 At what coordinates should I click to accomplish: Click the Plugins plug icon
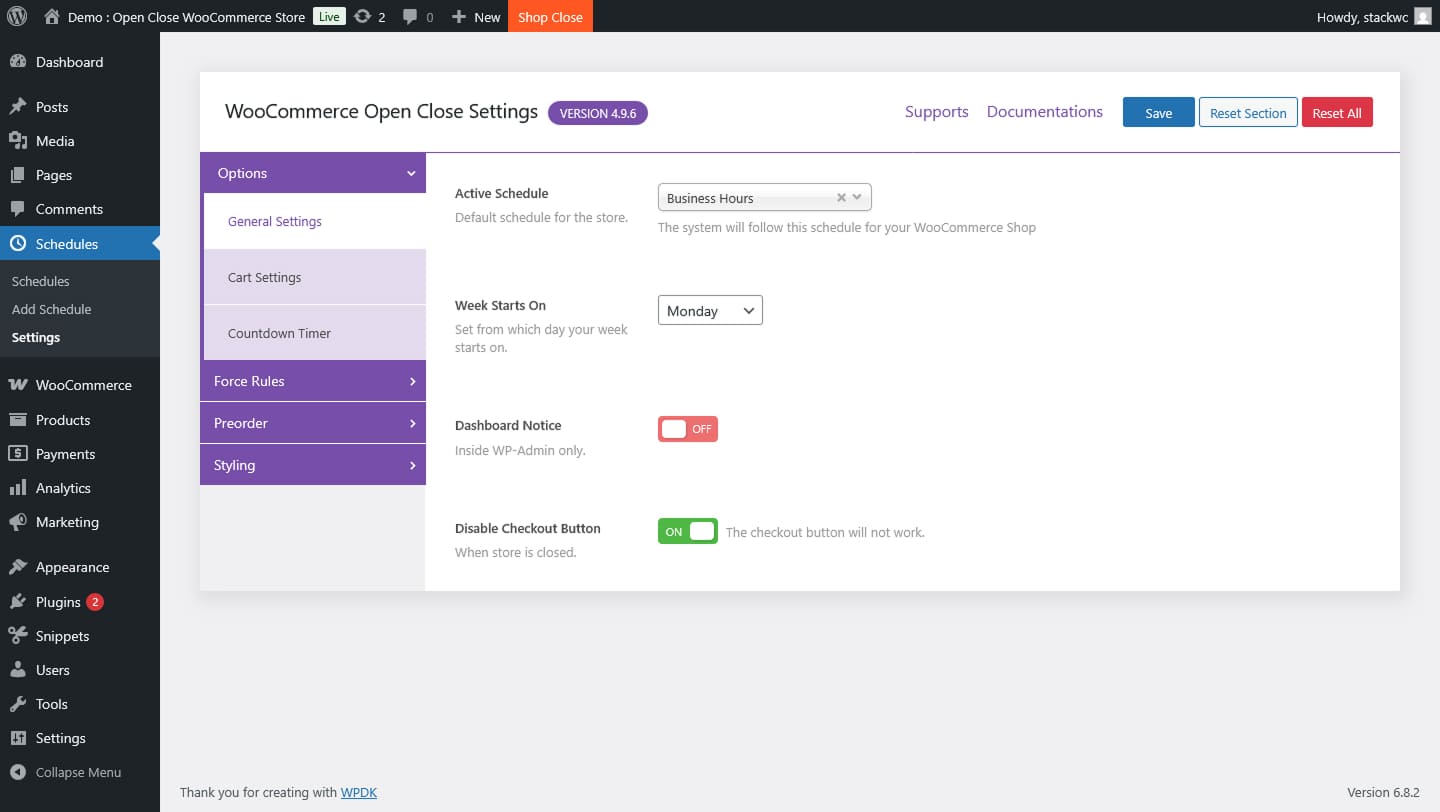pos(17,602)
